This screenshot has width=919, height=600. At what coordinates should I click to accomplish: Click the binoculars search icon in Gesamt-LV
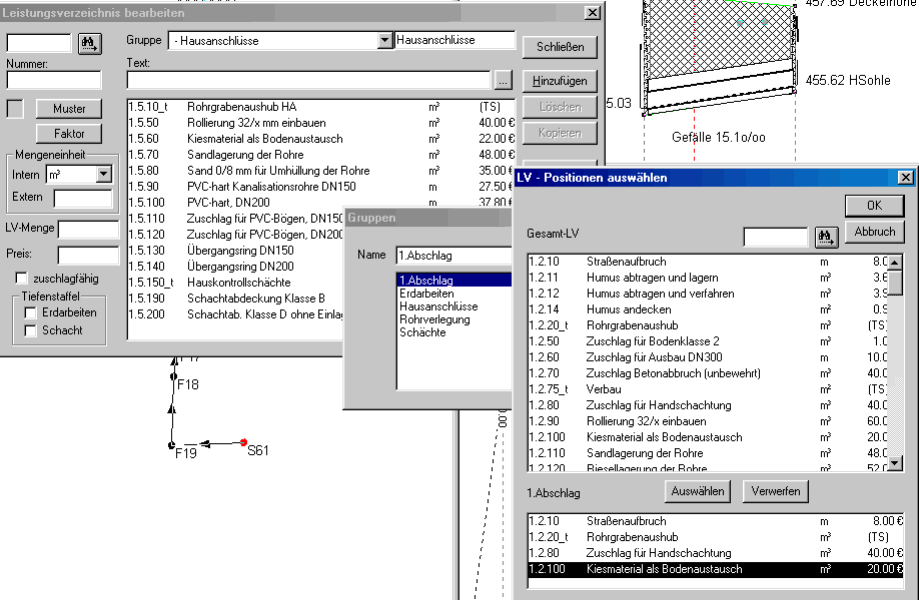(x=827, y=237)
